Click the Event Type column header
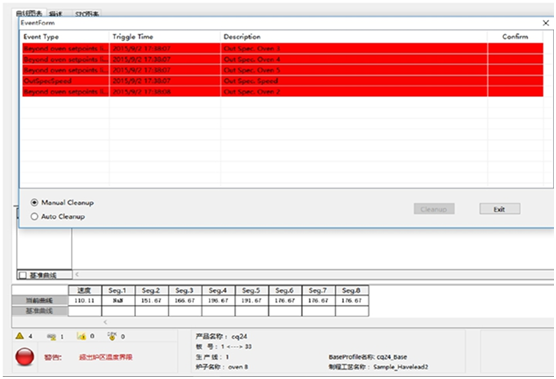Image resolution: width=556 pixels, height=379 pixels. pos(65,37)
